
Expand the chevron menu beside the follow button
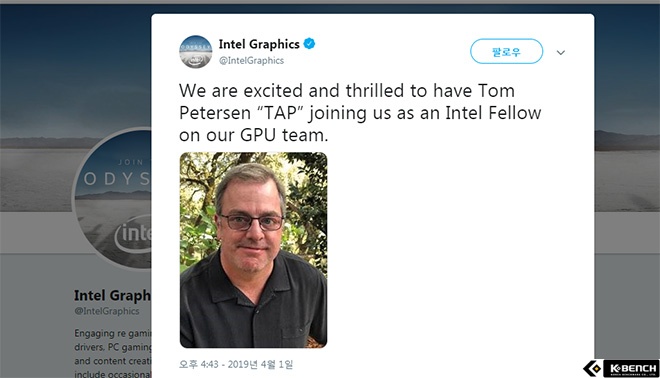tap(561, 53)
